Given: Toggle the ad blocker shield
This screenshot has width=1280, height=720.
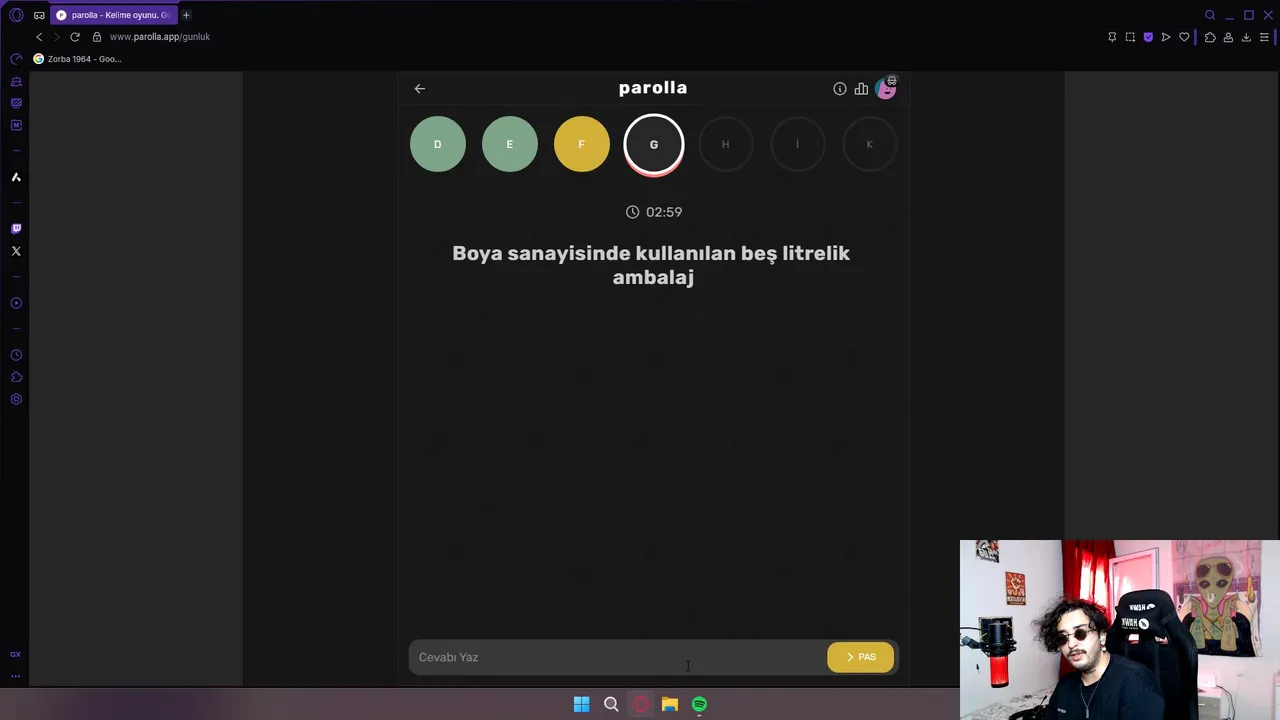Looking at the screenshot, I should coord(1148,37).
